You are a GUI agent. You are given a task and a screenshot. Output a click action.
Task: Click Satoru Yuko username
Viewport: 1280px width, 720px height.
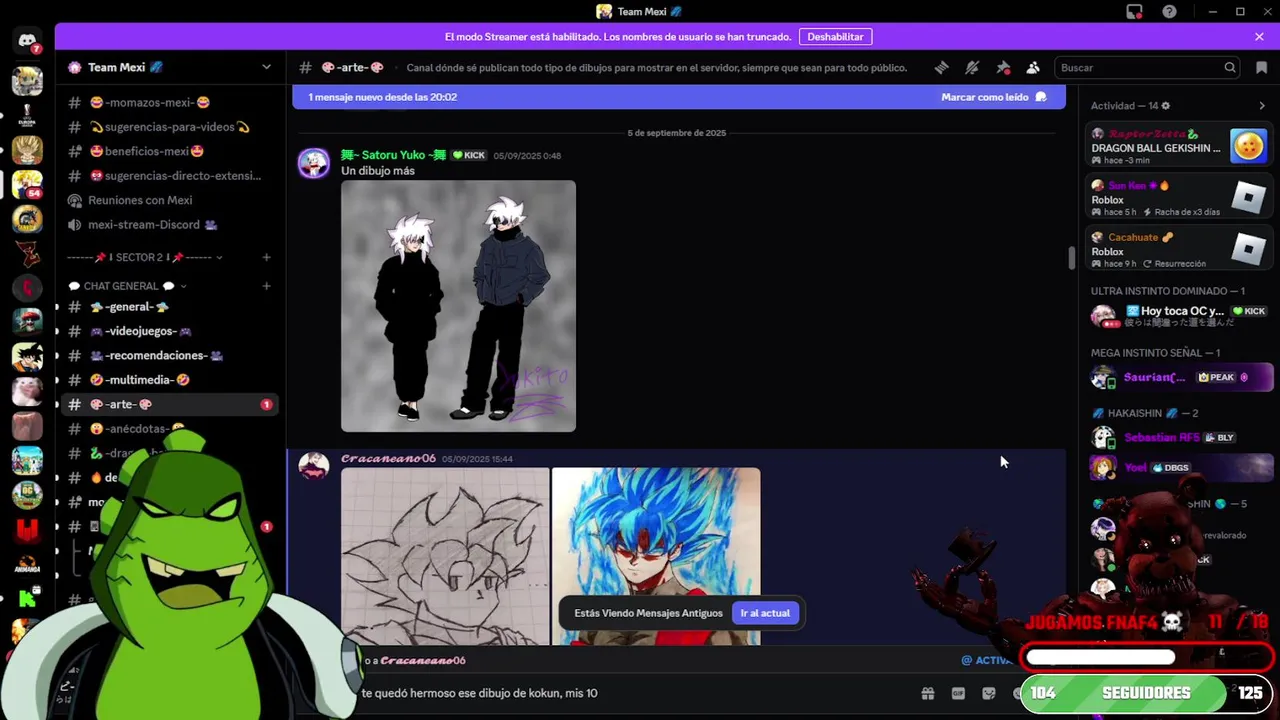pos(393,155)
